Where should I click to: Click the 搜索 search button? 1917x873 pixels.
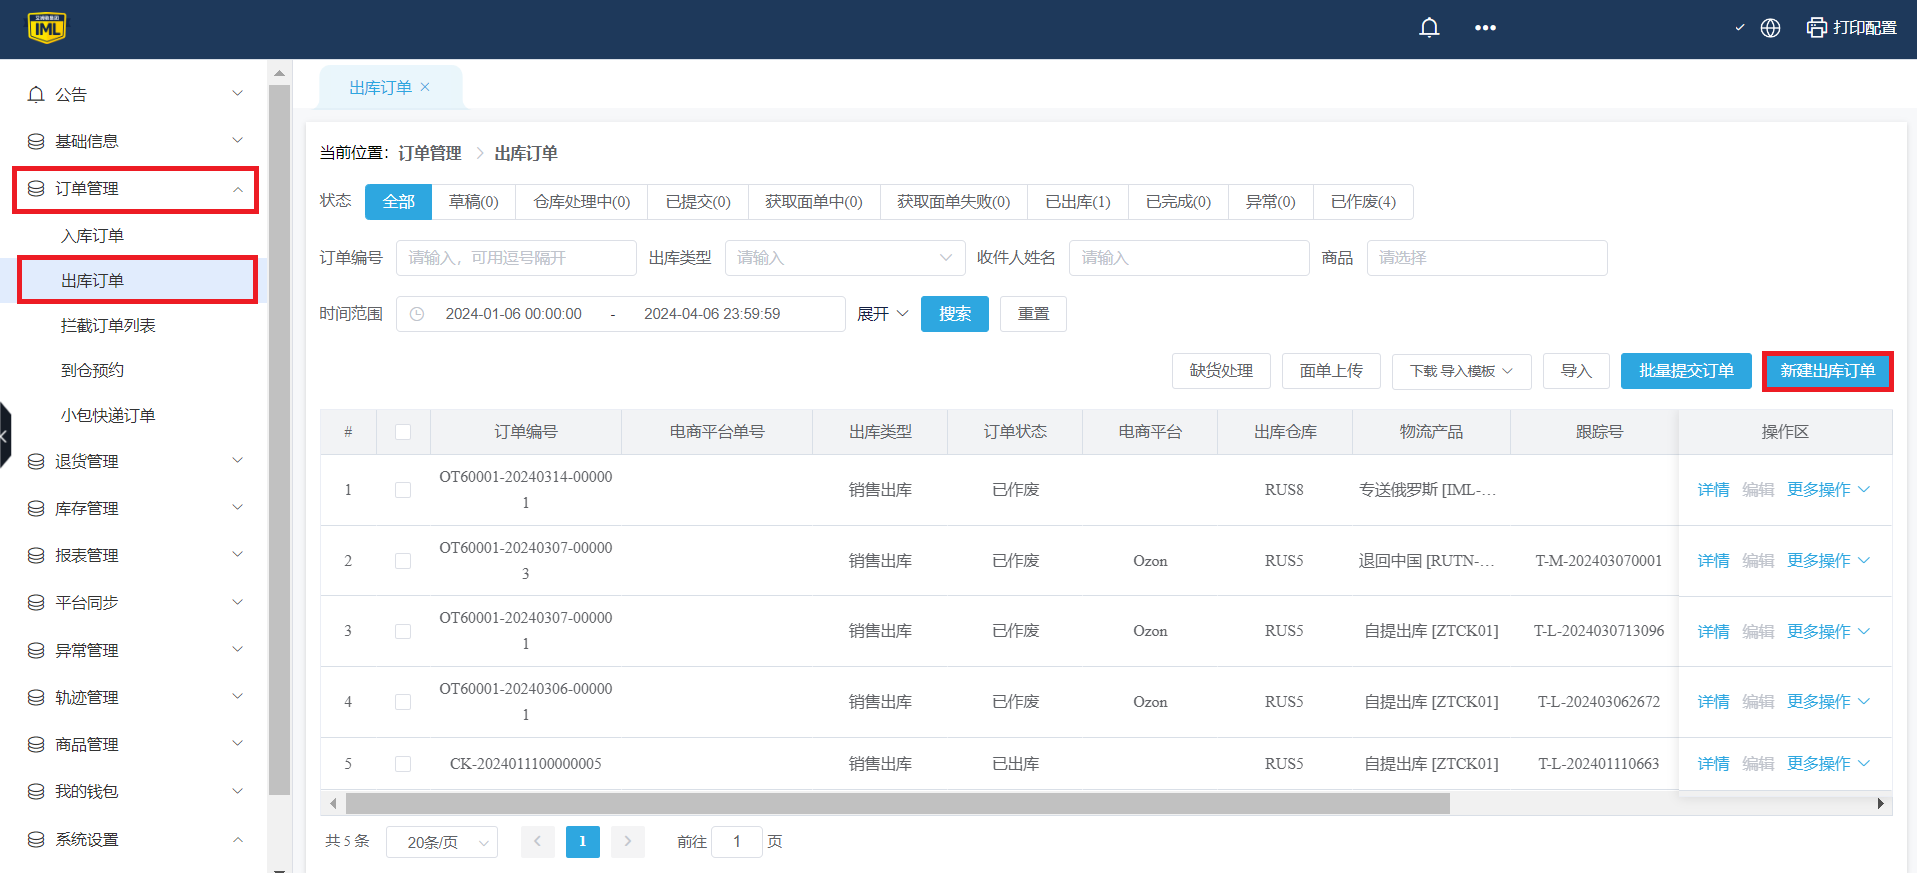pyautogui.click(x=954, y=314)
